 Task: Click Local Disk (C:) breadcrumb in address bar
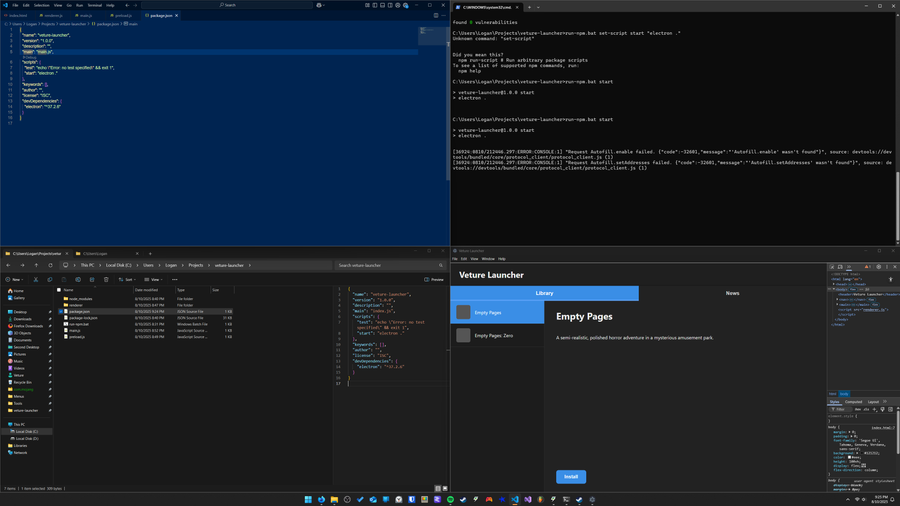pyautogui.click(x=118, y=265)
